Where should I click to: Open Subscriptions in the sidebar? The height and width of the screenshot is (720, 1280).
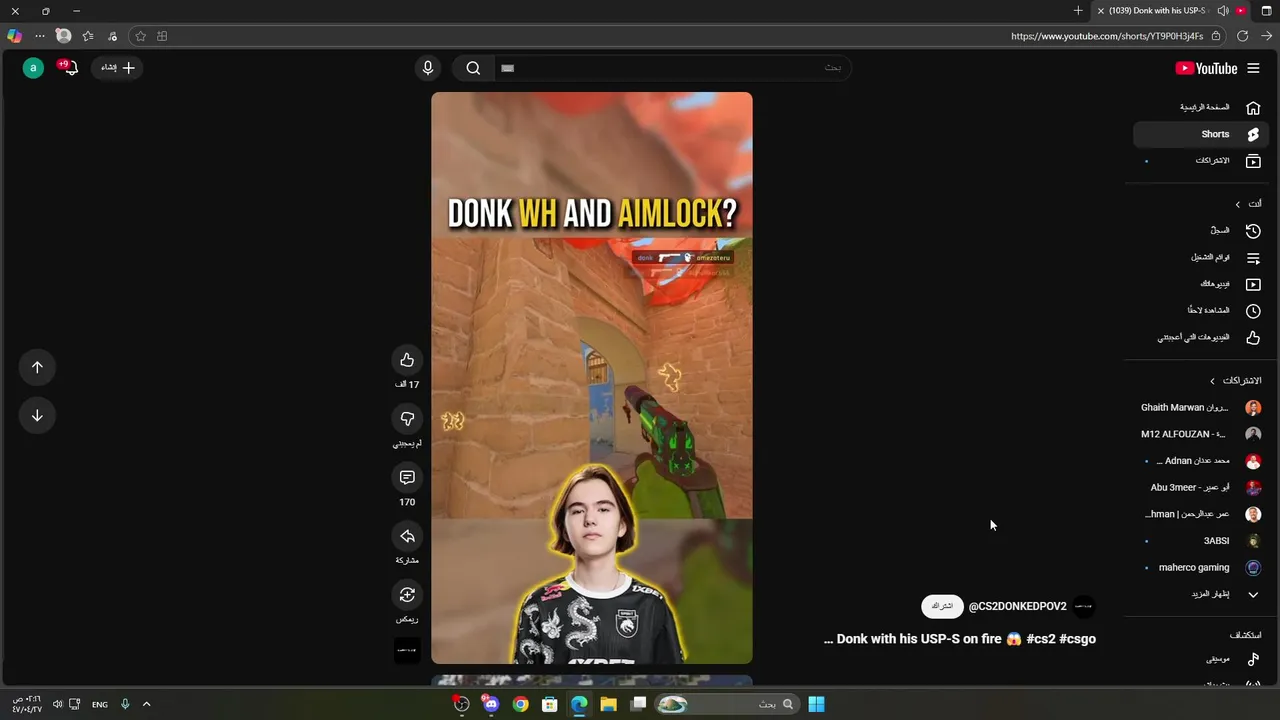(1203, 161)
